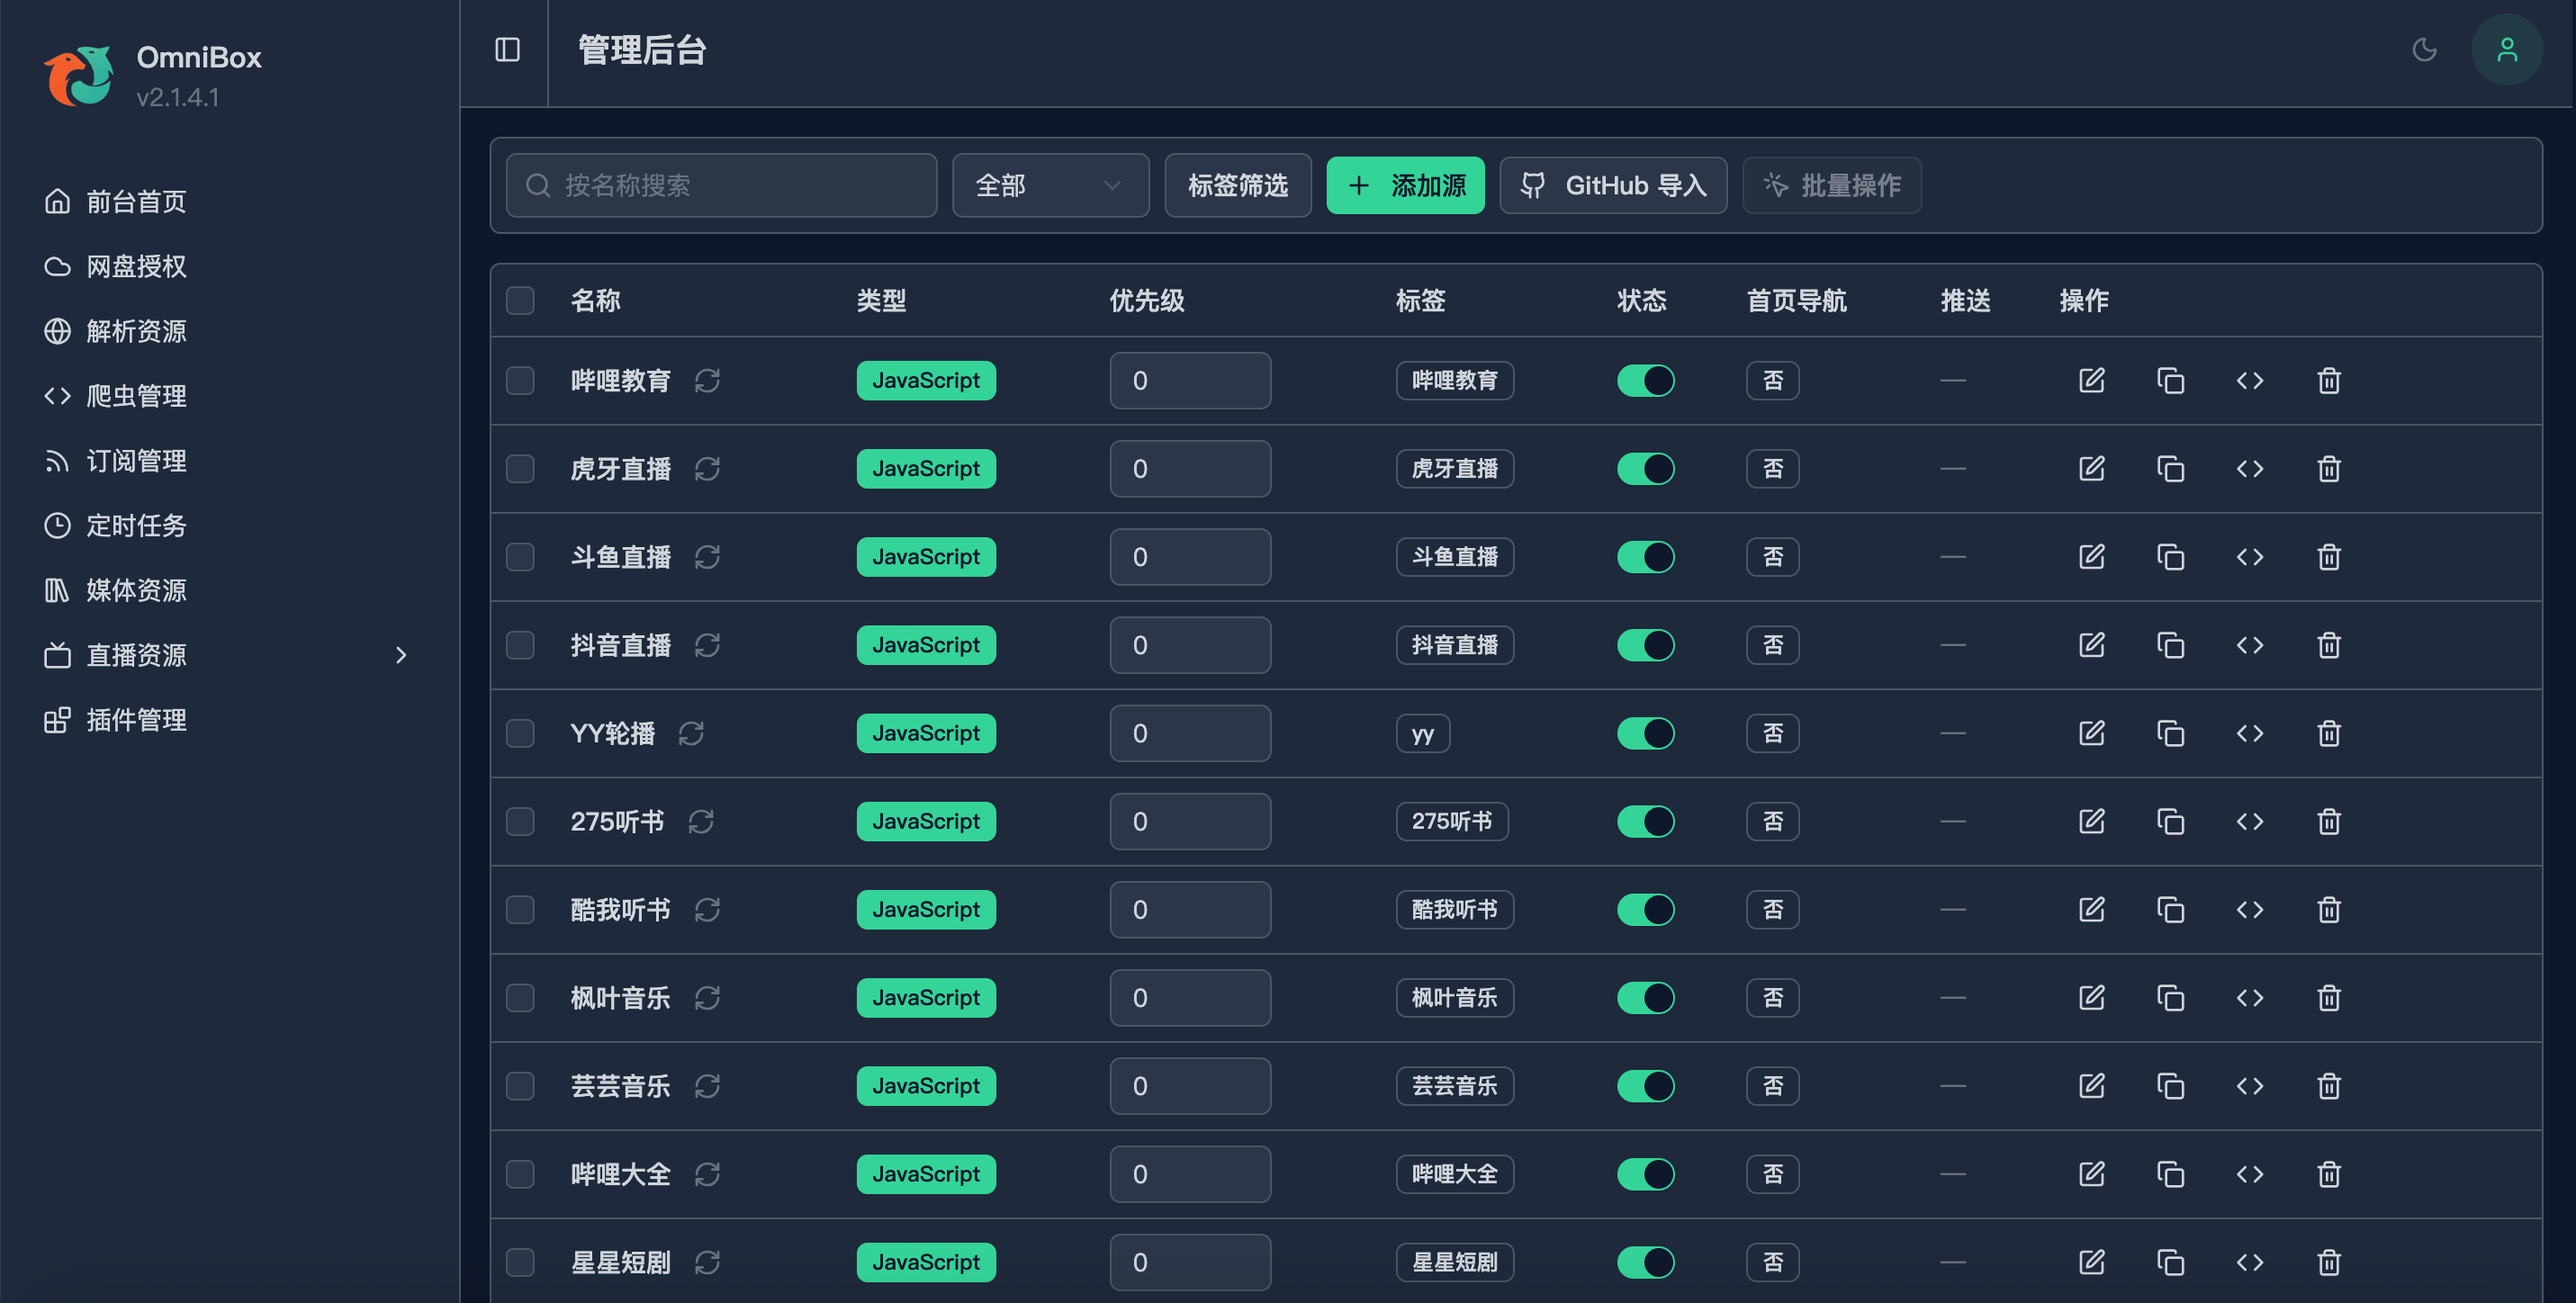Edit the YY轮播 source
Image resolution: width=2576 pixels, height=1303 pixels.
(2091, 733)
